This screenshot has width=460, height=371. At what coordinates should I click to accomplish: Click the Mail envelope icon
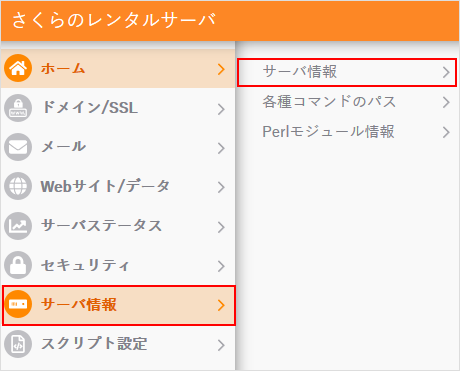tap(18, 147)
